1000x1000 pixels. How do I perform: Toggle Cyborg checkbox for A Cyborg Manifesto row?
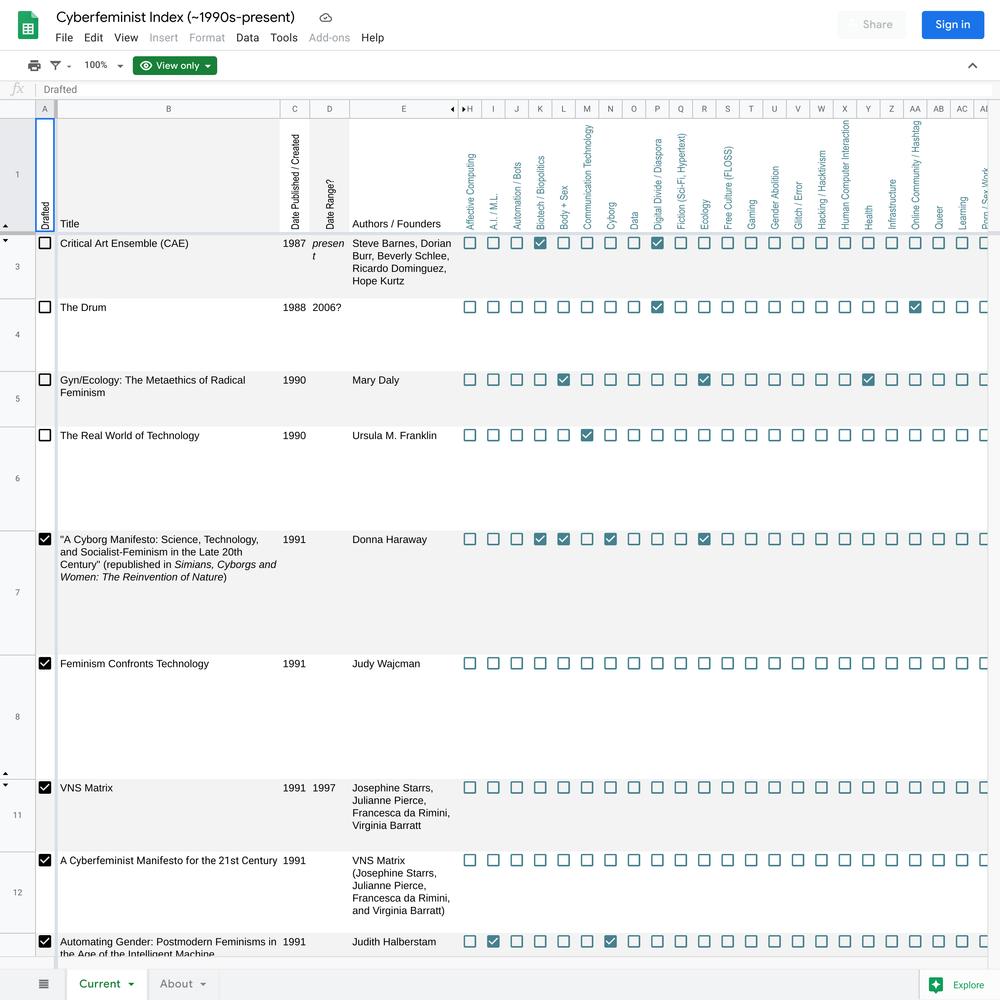click(x=610, y=539)
